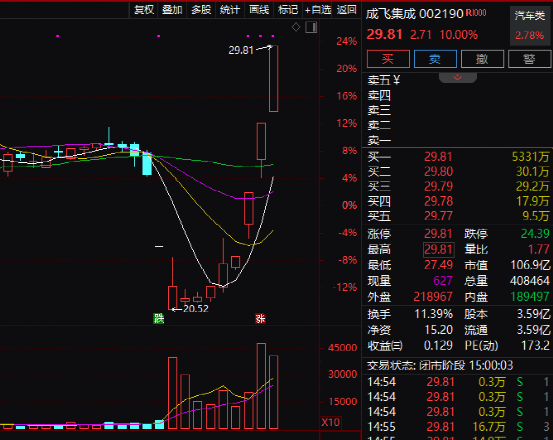Activate the 画线 drawing tool

tap(259, 10)
